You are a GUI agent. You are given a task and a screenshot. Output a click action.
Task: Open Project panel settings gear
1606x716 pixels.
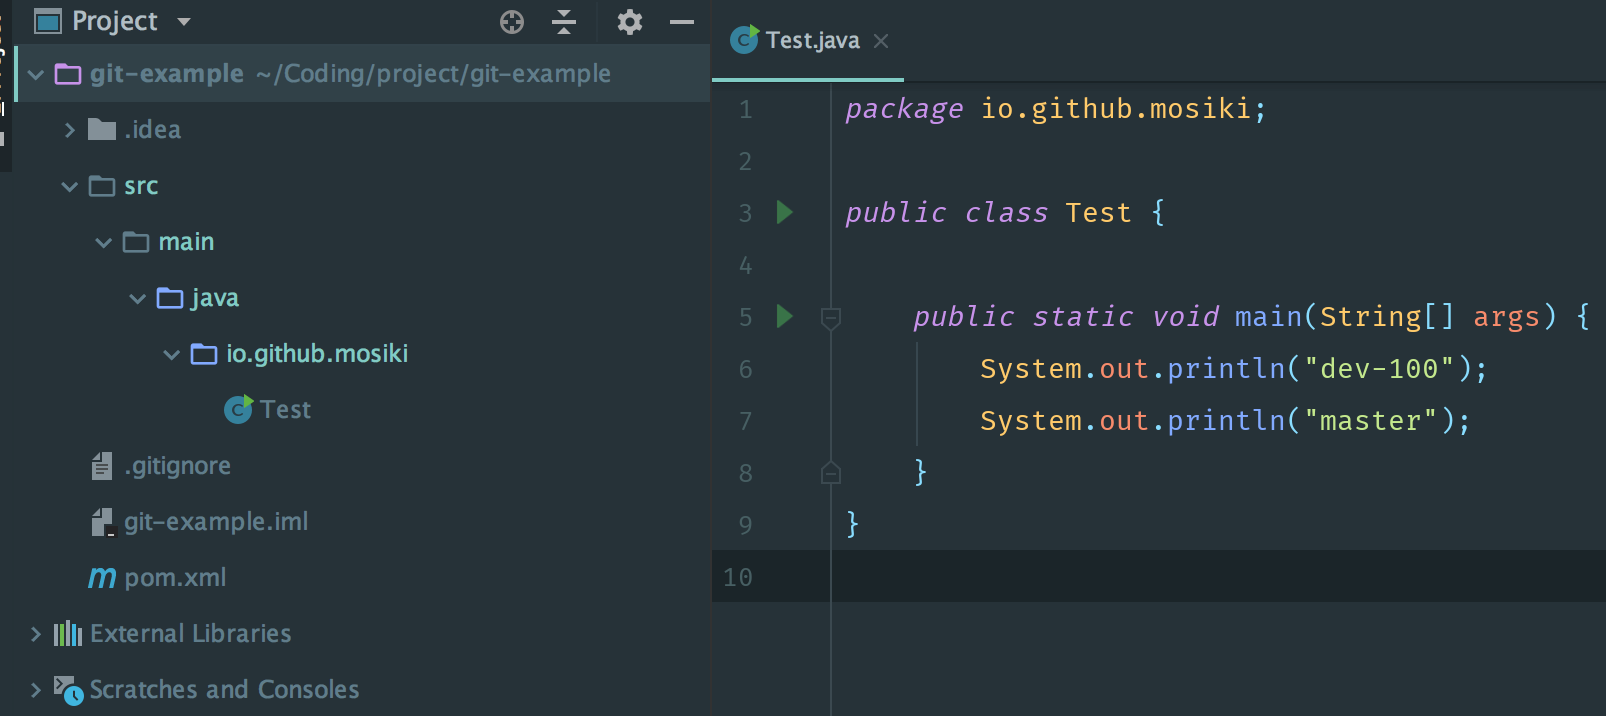[629, 22]
